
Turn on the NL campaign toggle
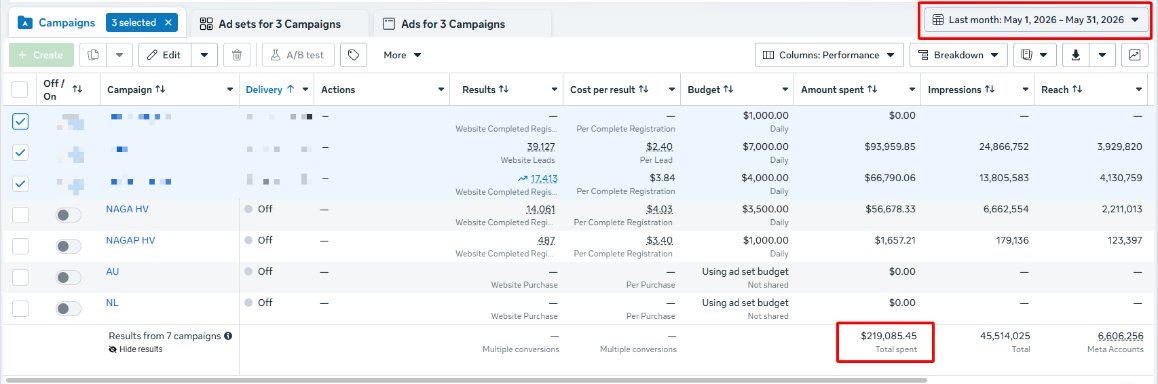[x=69, y=308]
